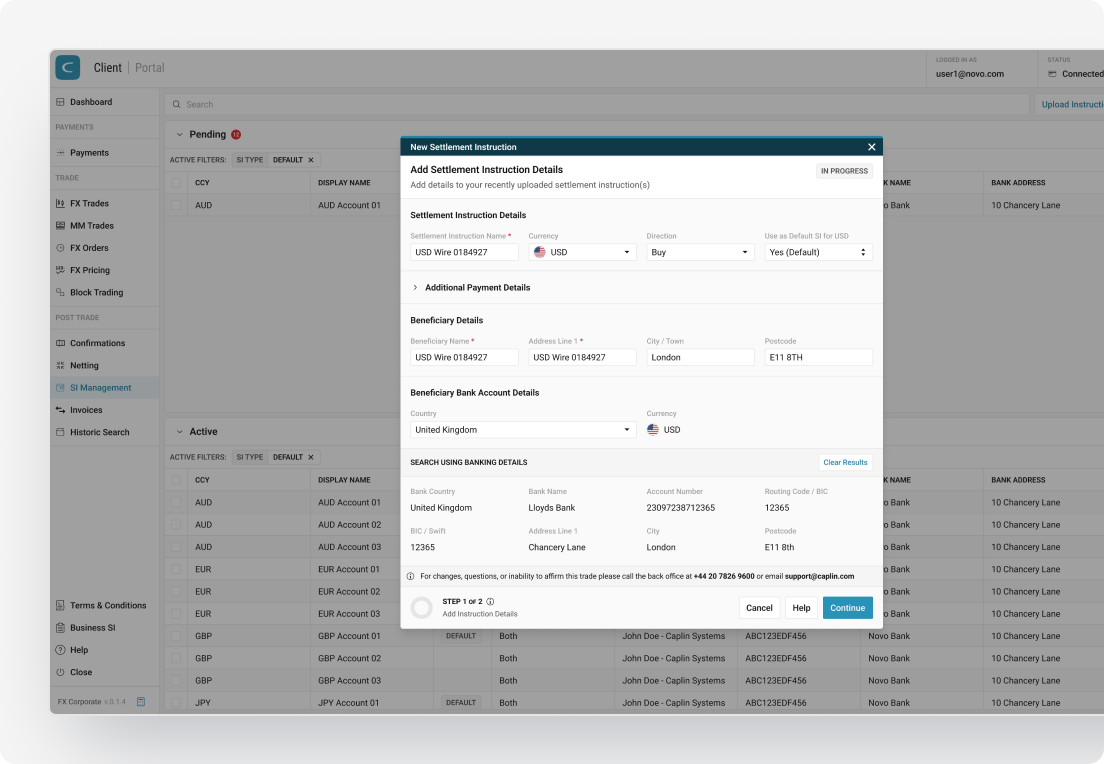Check the JPY Account 01 row
Viewport: 1104px width, 764px height.
click(x=176, y=703)
